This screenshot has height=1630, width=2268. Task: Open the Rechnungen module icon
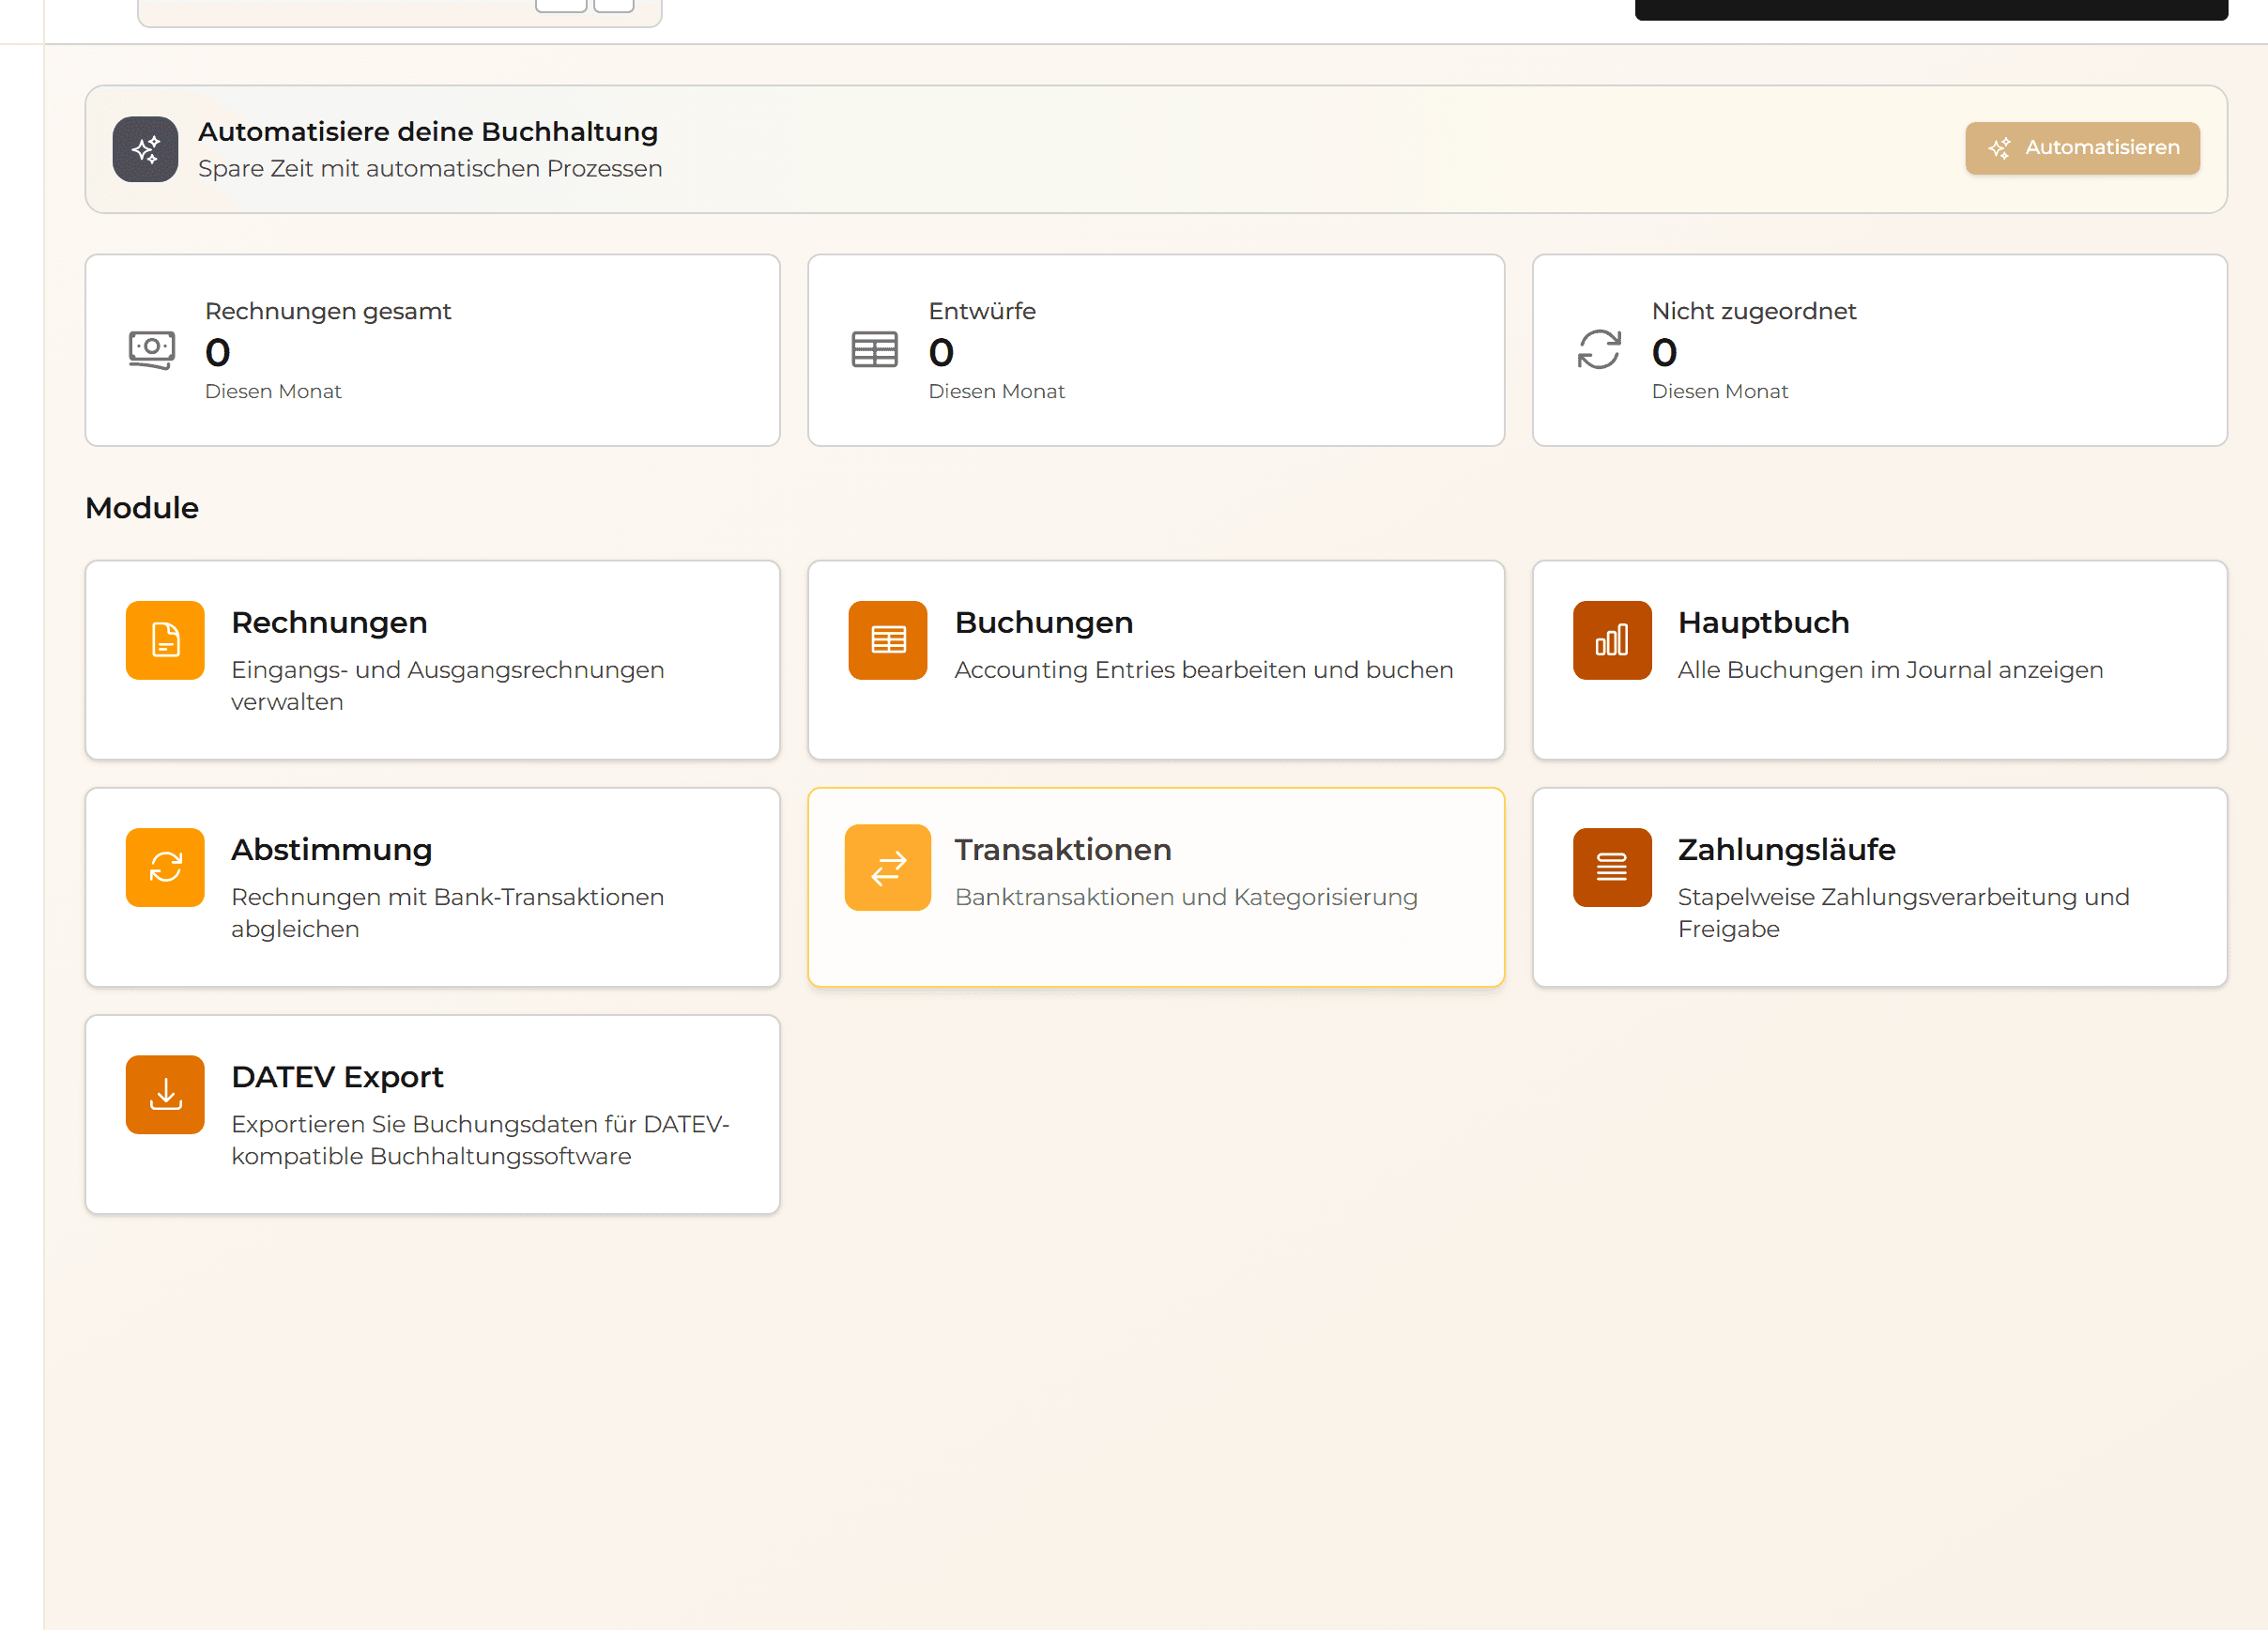(165, 640)
